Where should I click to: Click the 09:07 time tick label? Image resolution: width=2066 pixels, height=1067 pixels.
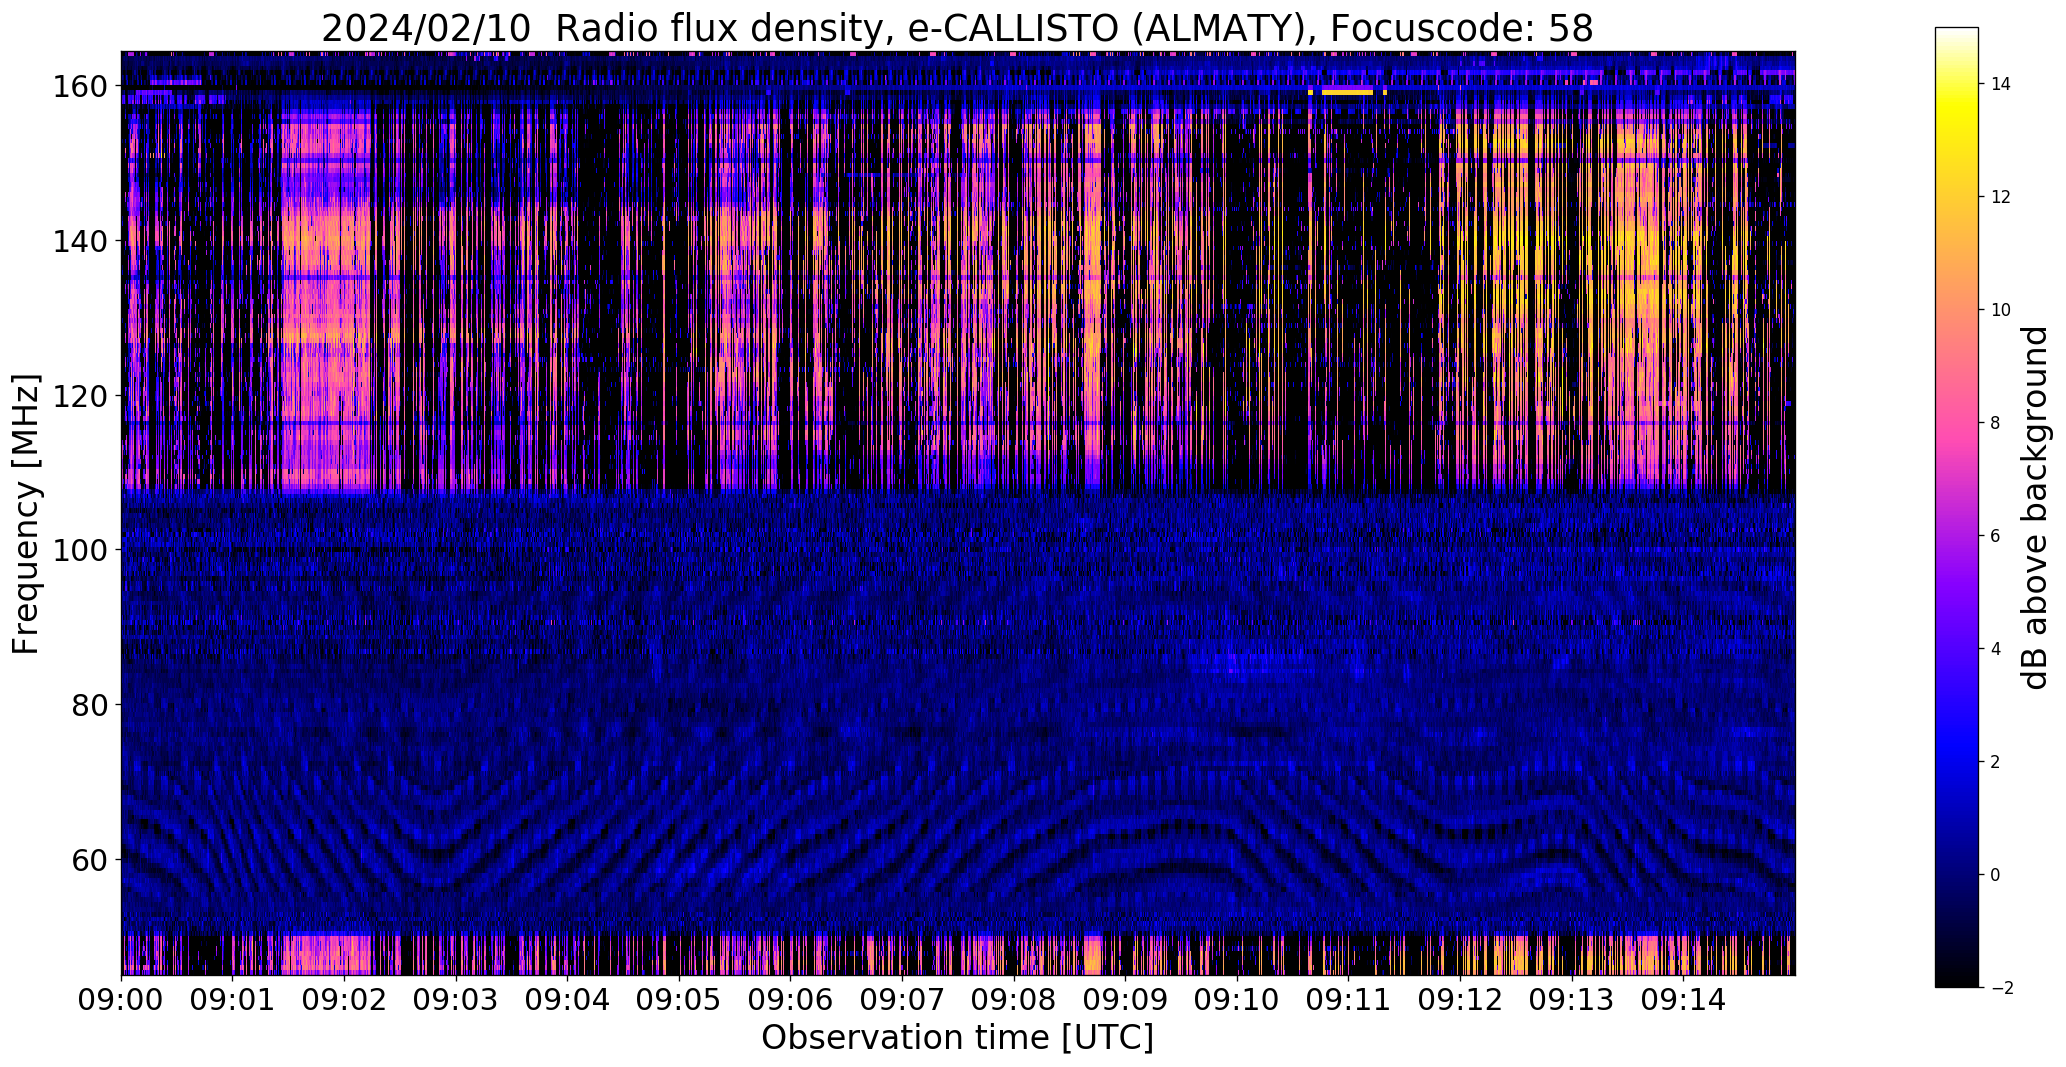902,999
